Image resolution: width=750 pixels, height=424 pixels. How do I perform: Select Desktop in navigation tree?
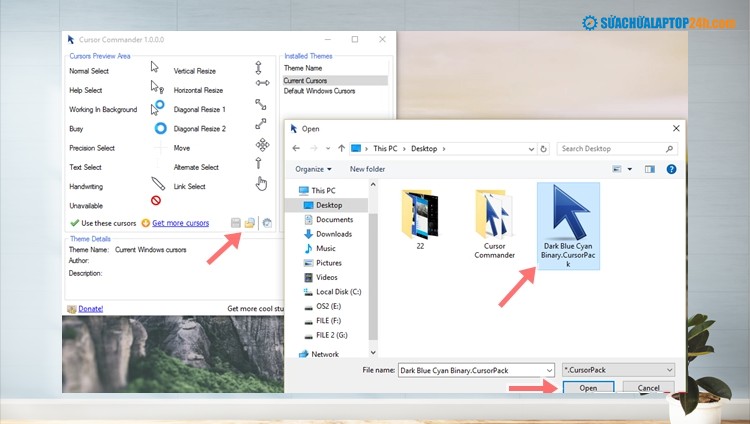click(x=326, y=205)
